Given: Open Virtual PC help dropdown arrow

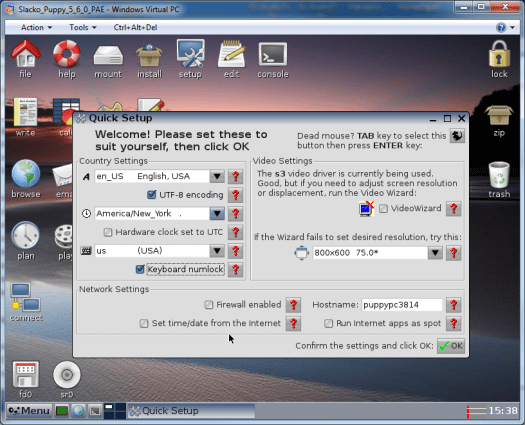Looking at the screenshot, I should (x=513, y=27).
